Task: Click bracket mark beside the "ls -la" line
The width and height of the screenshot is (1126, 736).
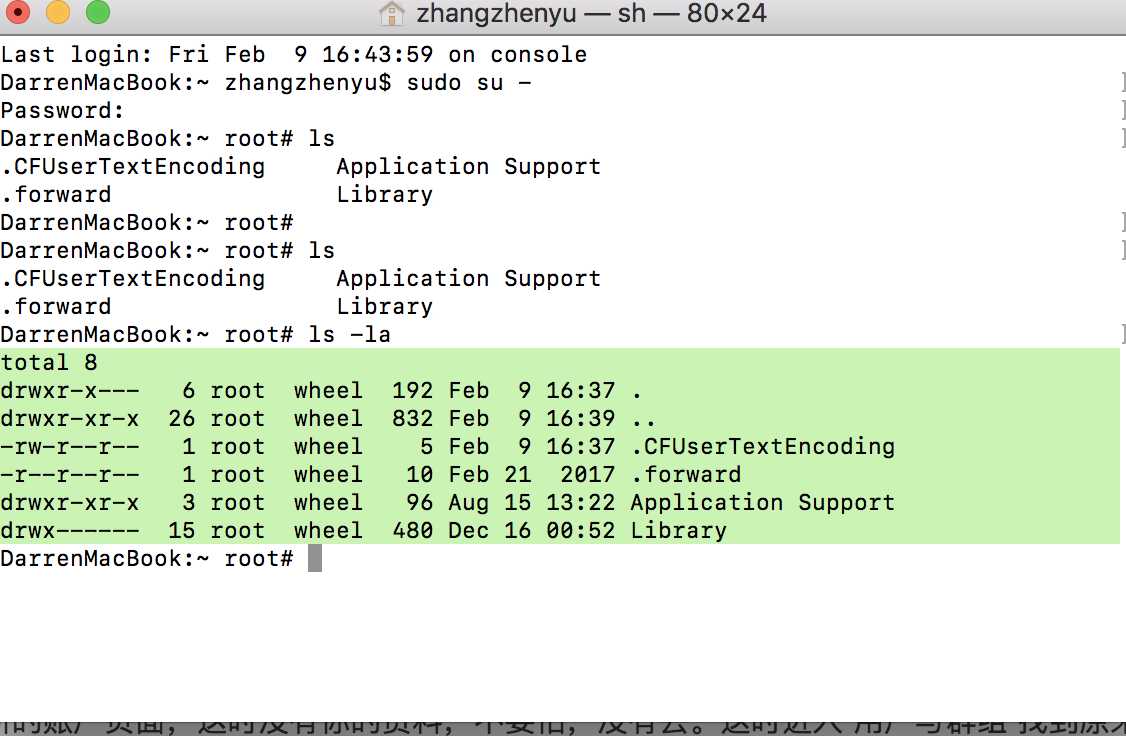Action: pyautogui.click(x=1121, y=334)
